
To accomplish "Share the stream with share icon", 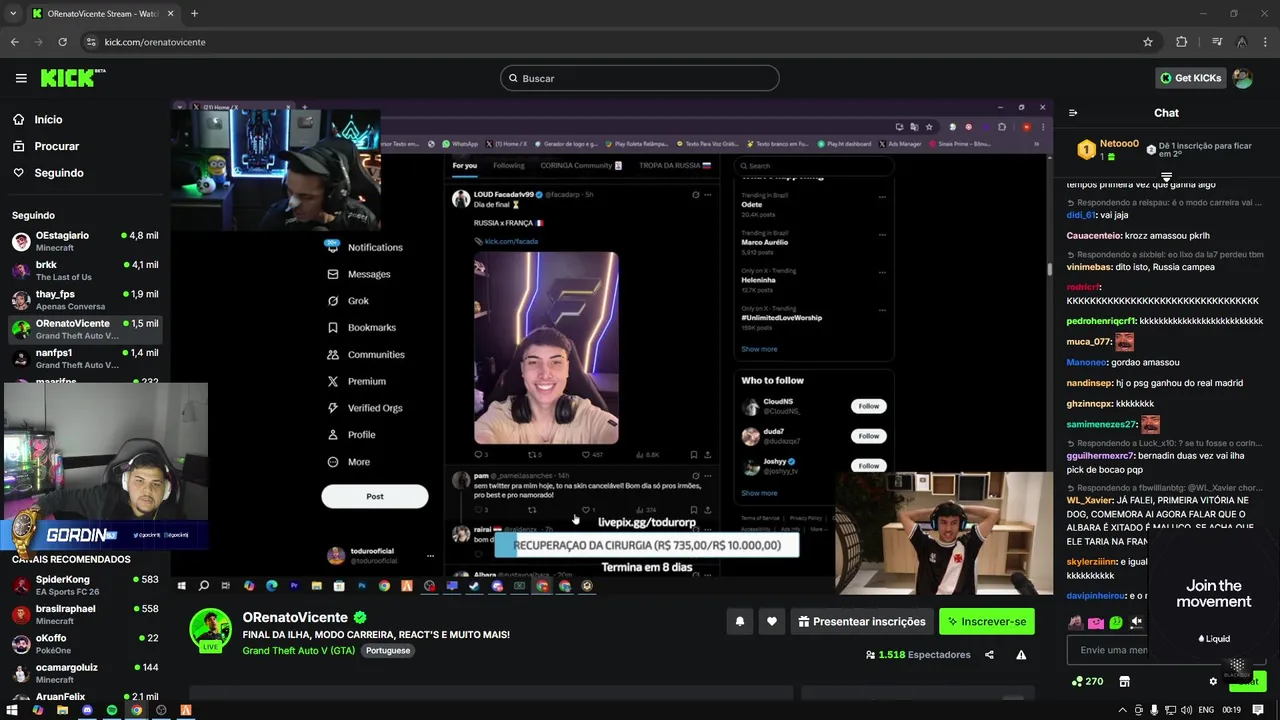I will pos(989,655).
